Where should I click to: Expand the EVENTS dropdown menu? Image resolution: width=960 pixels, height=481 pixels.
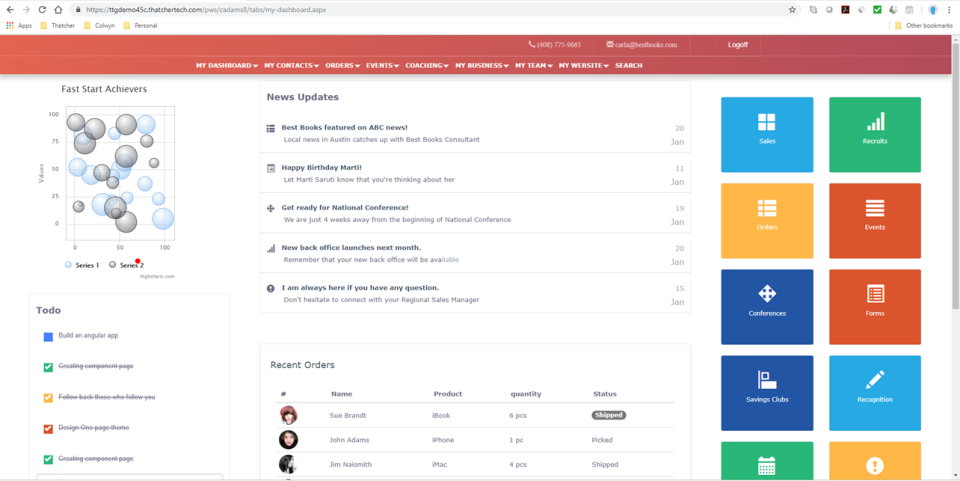(x=383, y=65)
